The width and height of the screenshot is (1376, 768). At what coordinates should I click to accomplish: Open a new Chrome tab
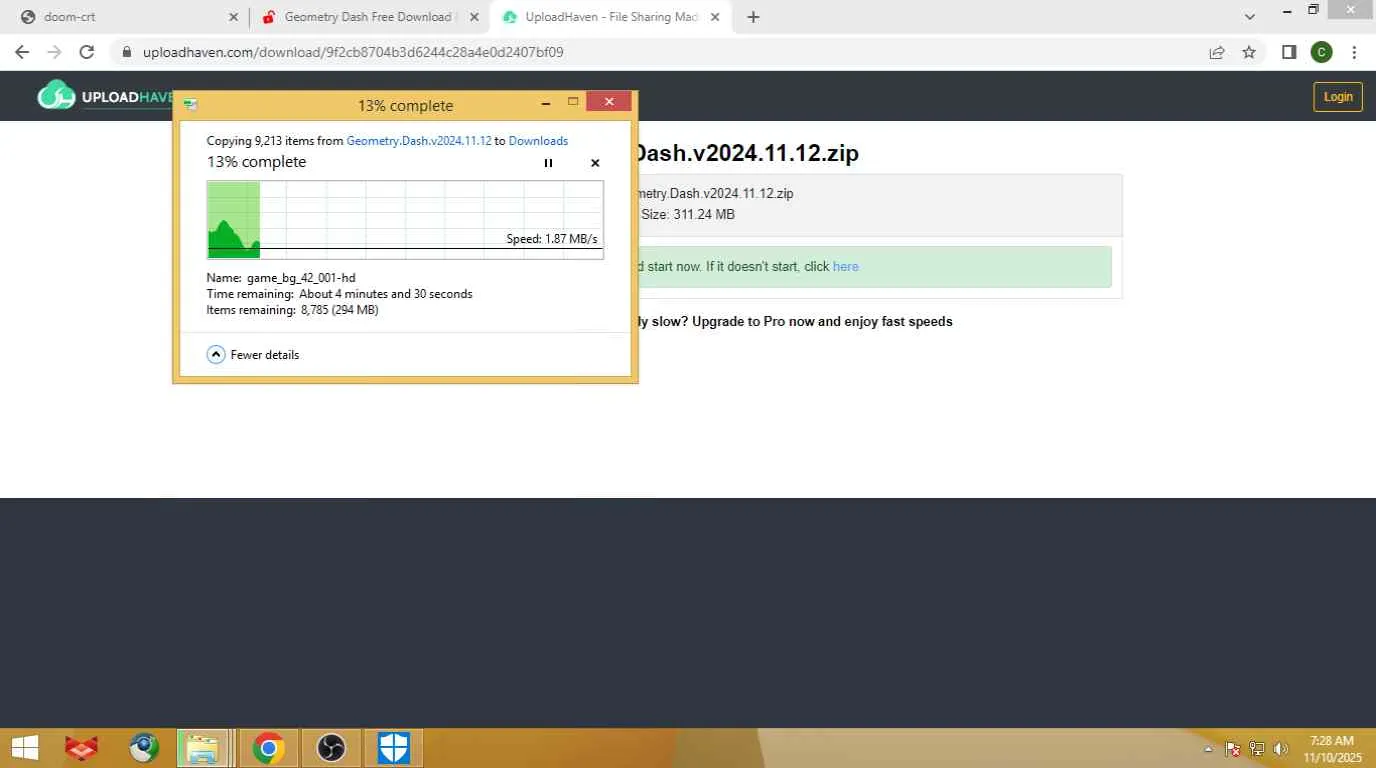(754, 17)
